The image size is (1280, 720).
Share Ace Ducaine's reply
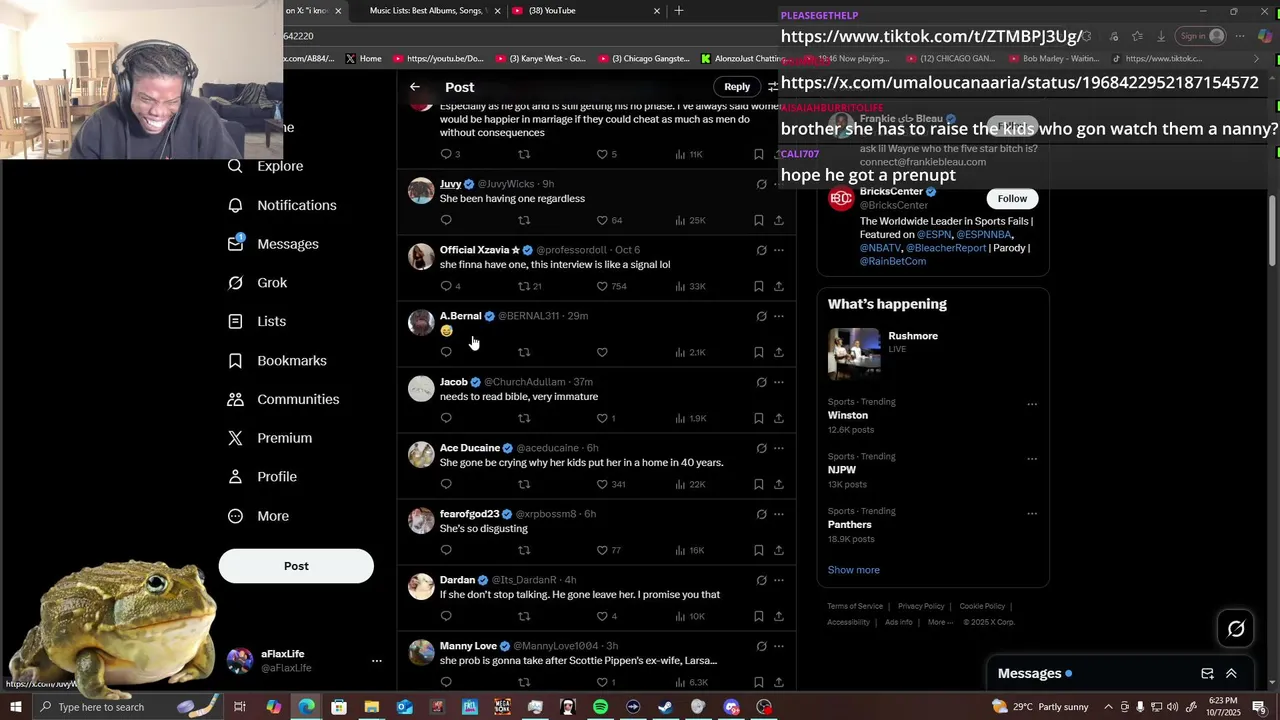pos(779,484)
